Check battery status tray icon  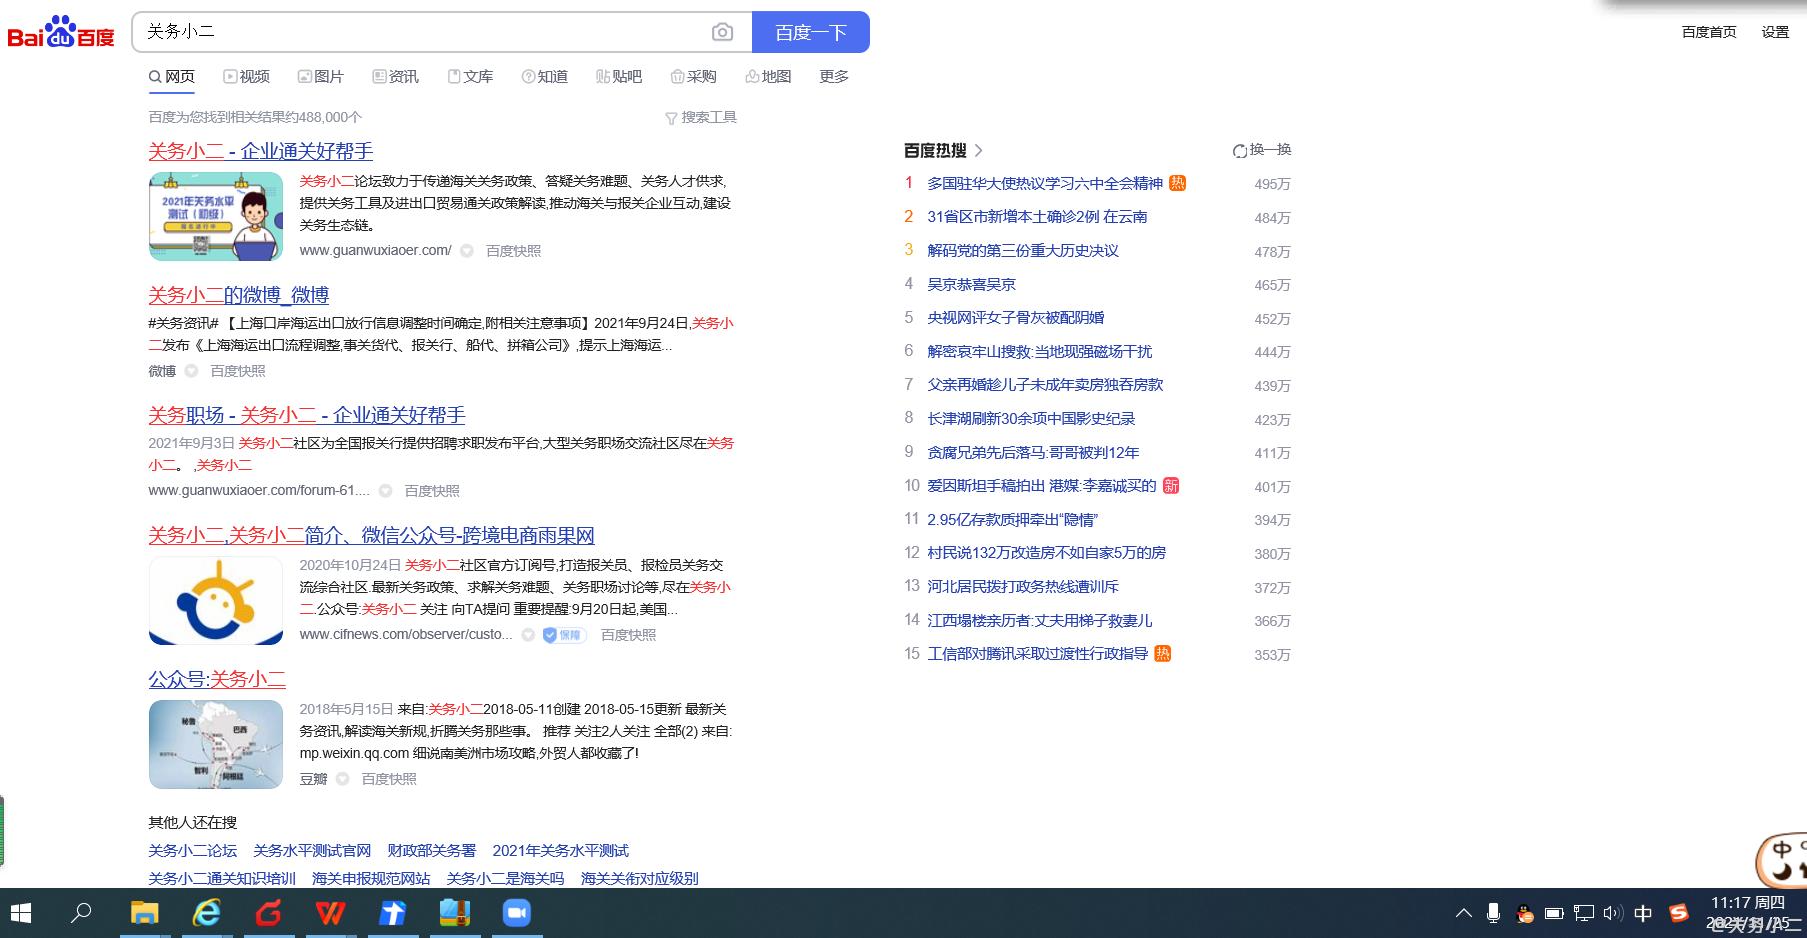coord(1554,913)
